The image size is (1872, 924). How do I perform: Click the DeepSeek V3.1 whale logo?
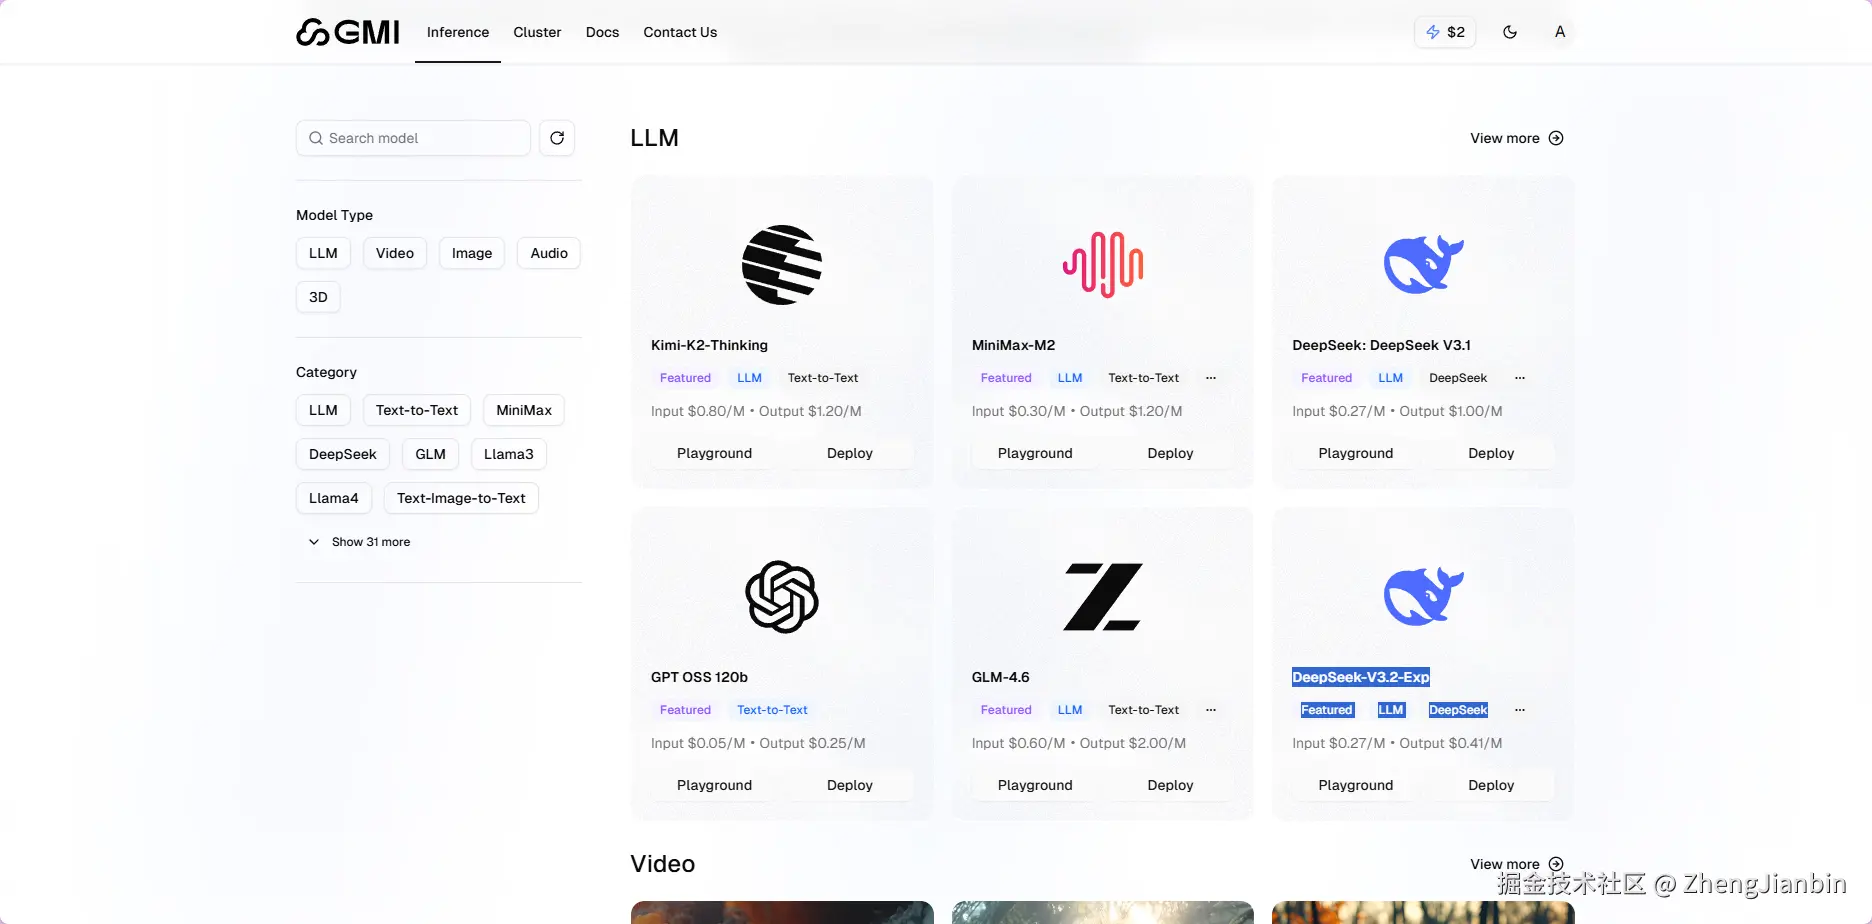(x=1423, y=265)
